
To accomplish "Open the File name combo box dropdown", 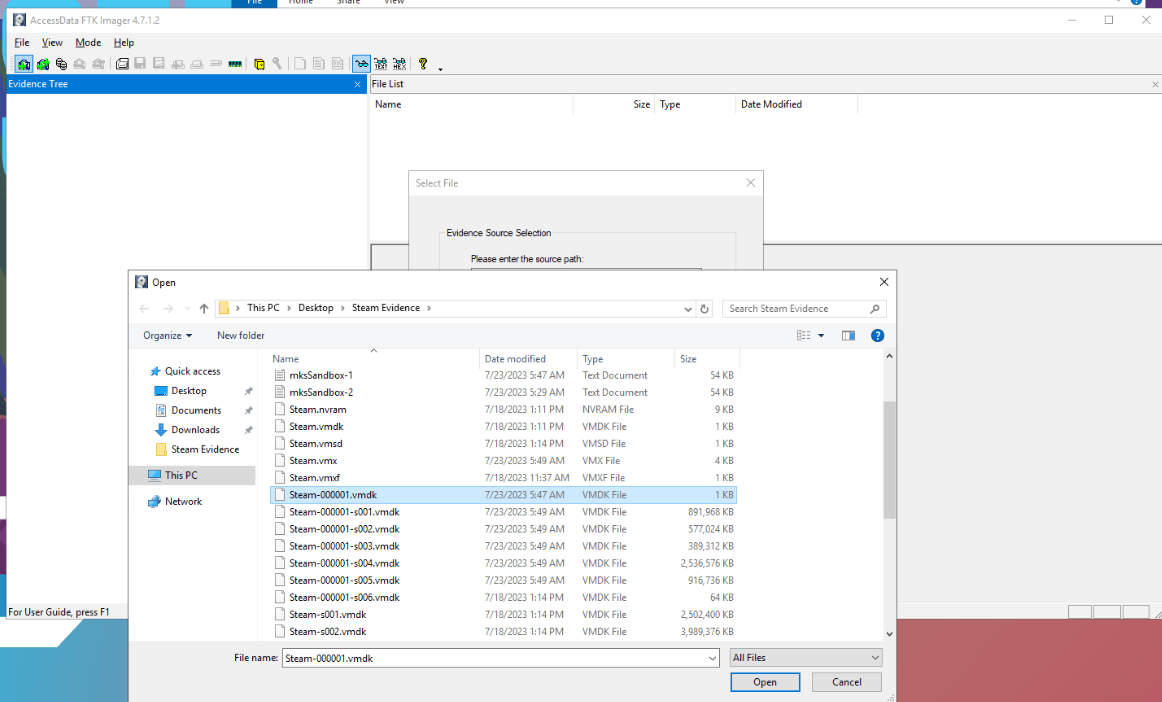I will point(712,658).
